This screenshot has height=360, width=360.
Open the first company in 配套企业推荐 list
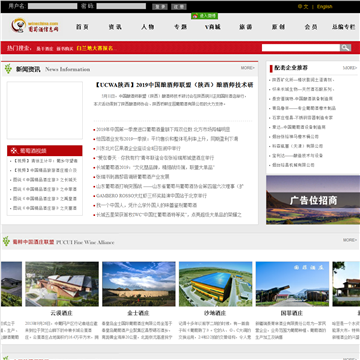(x=303, y=80)
